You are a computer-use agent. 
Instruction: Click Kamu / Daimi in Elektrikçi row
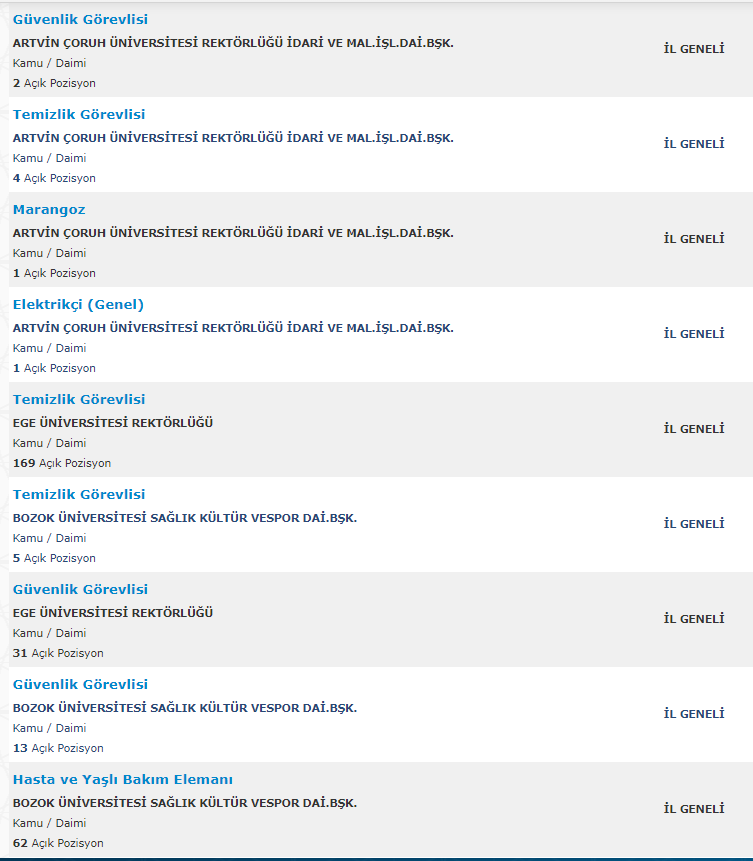49,349
